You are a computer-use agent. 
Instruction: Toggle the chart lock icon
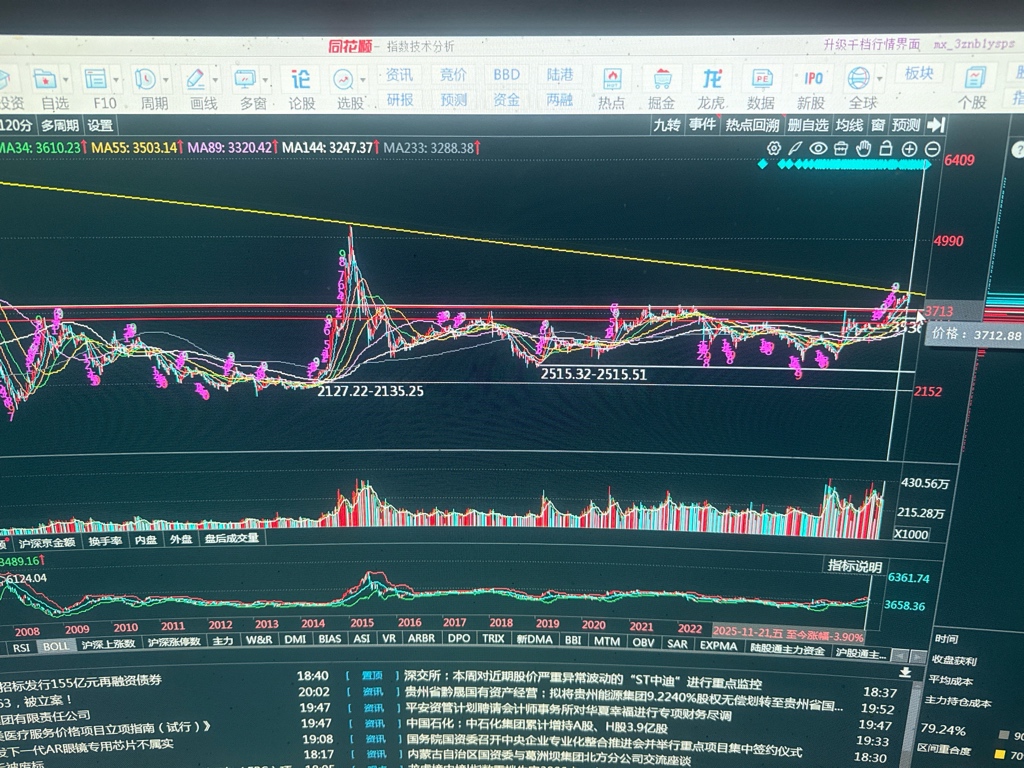tap(886, 148)
